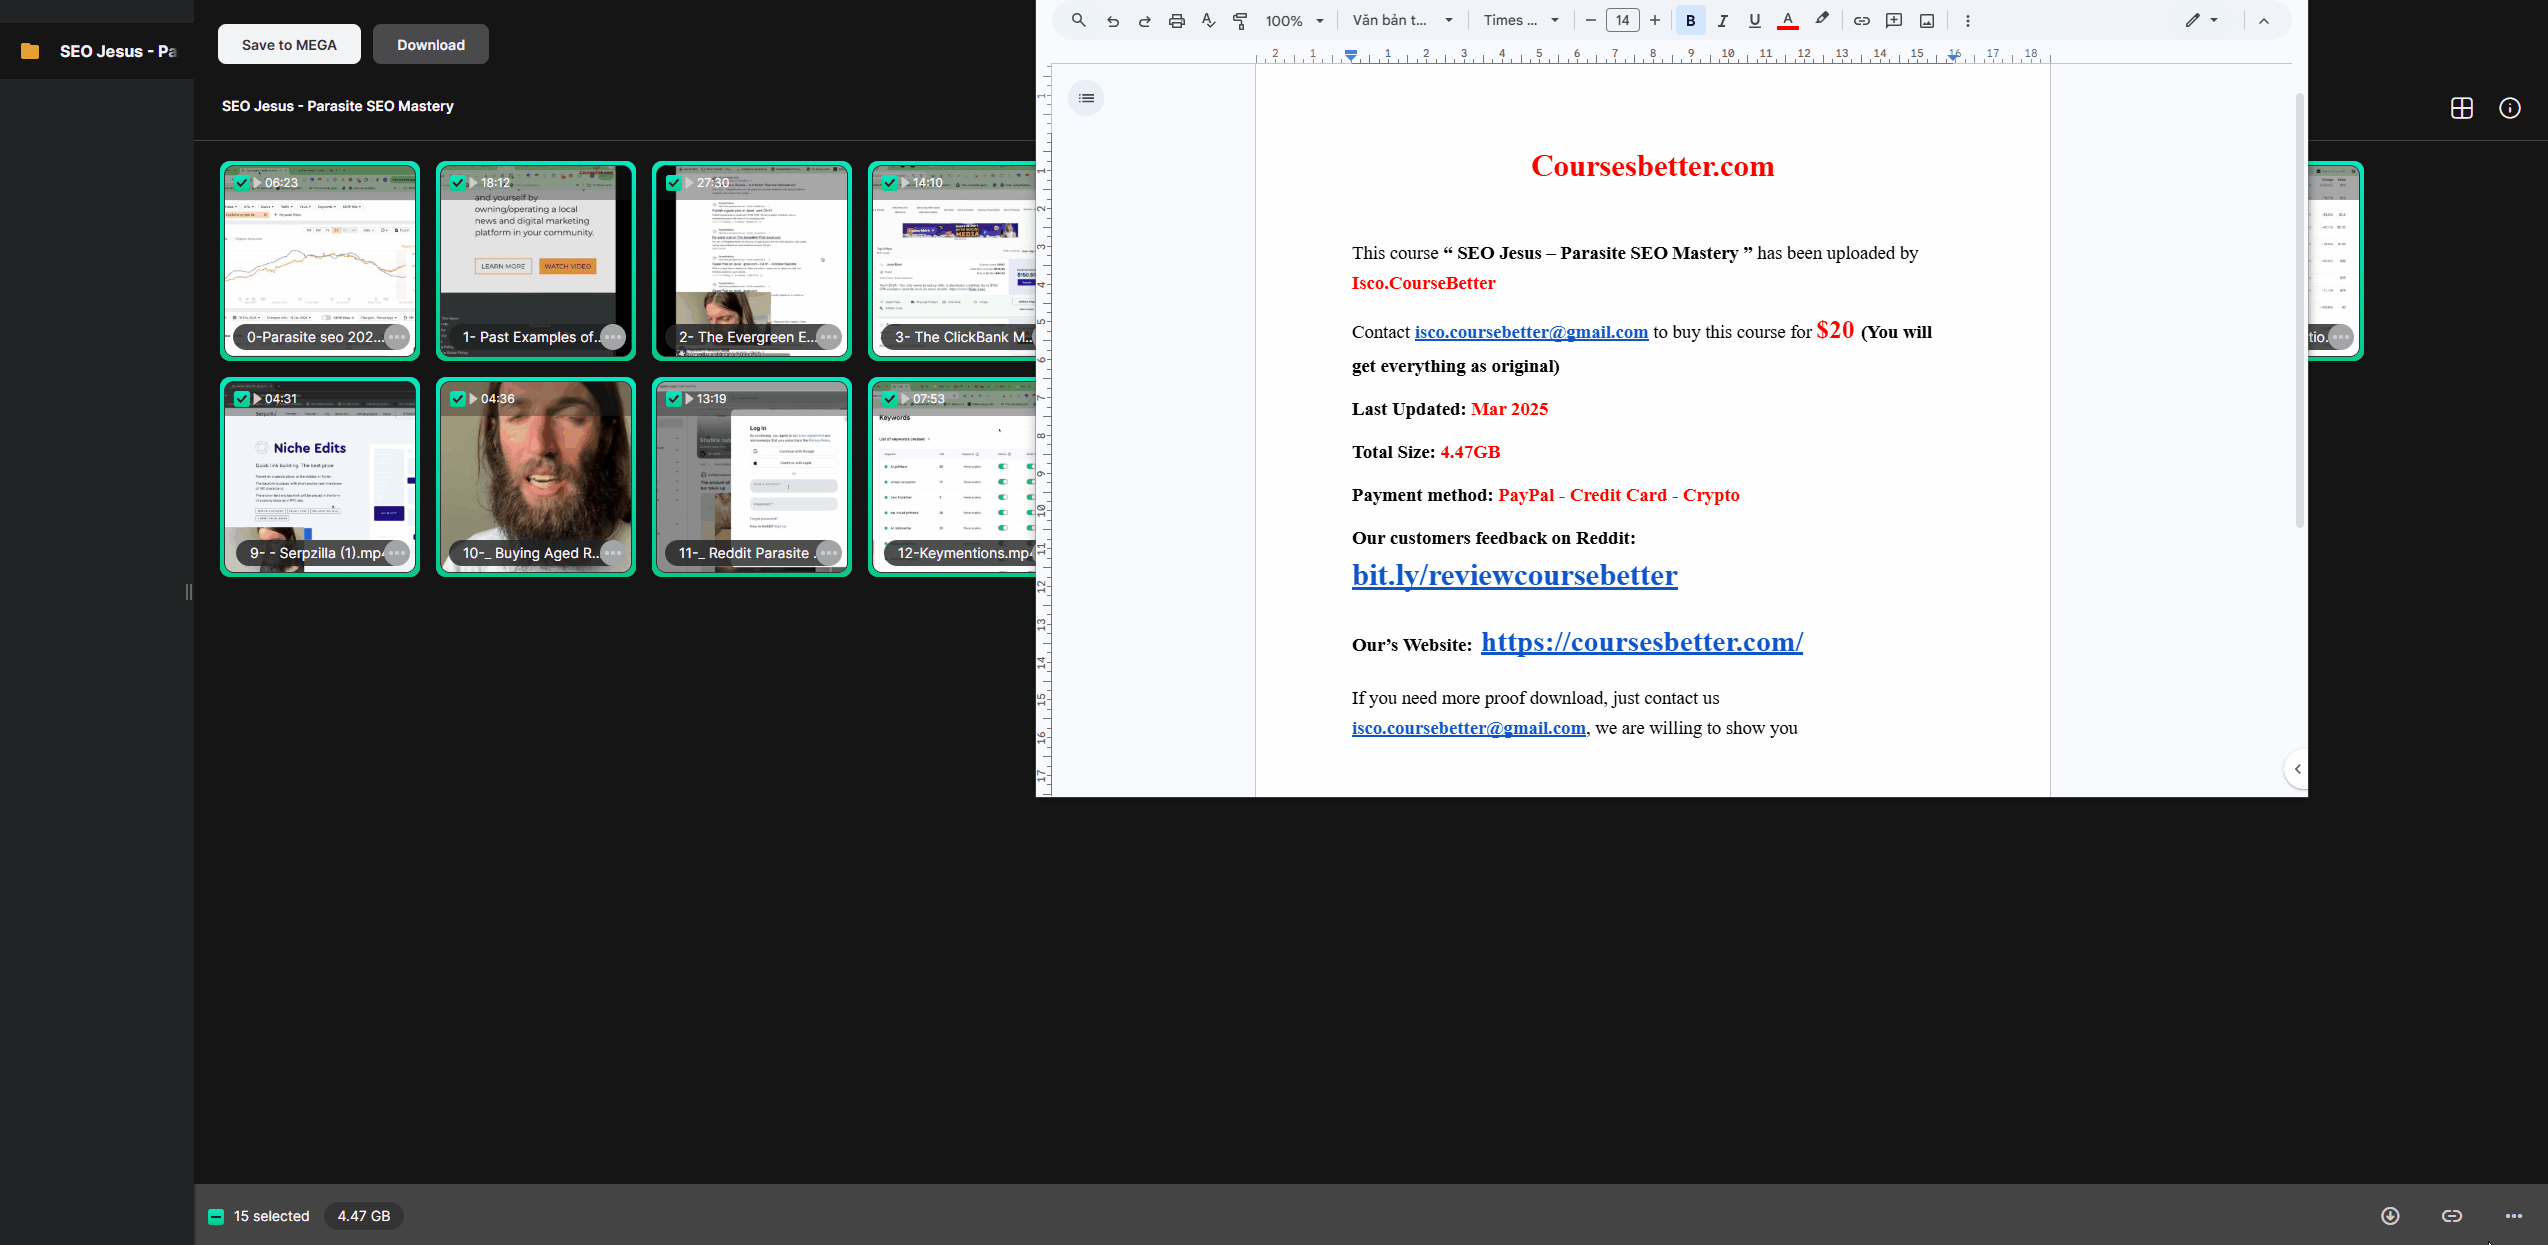Open the Times font dropdown
Viewport: 2548px width, 1245px height.
(1520, 21)
